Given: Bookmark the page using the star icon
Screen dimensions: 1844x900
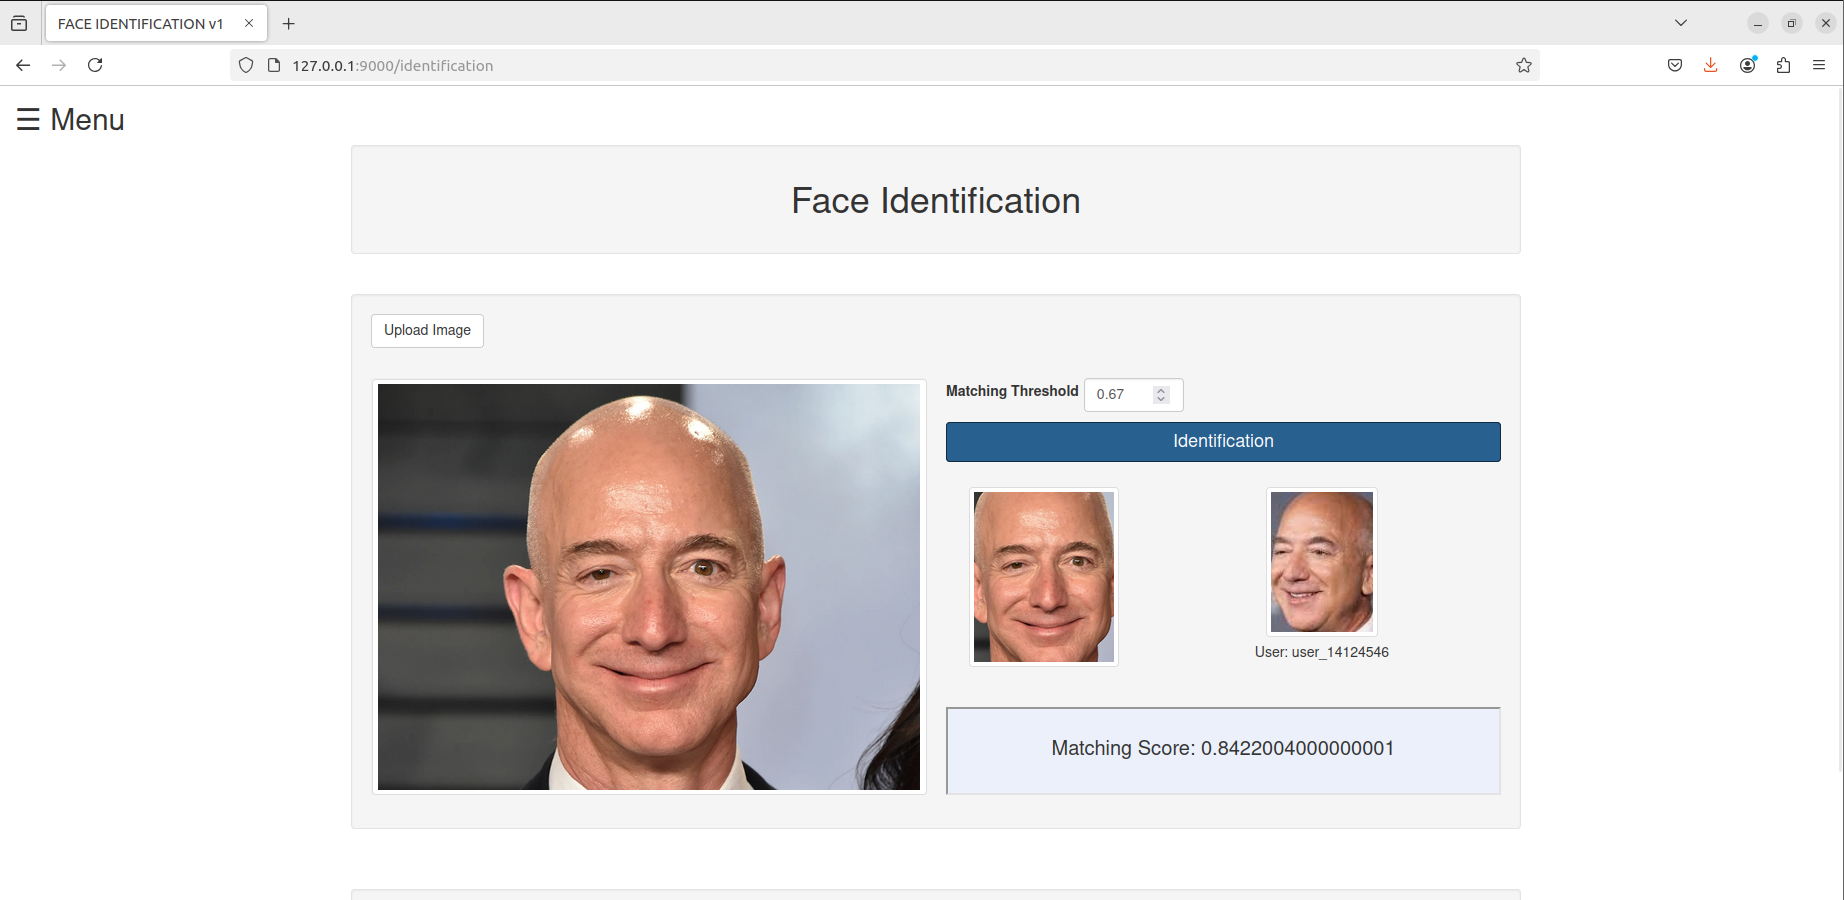Looking at the screenshot, I should coord(1524,65).
